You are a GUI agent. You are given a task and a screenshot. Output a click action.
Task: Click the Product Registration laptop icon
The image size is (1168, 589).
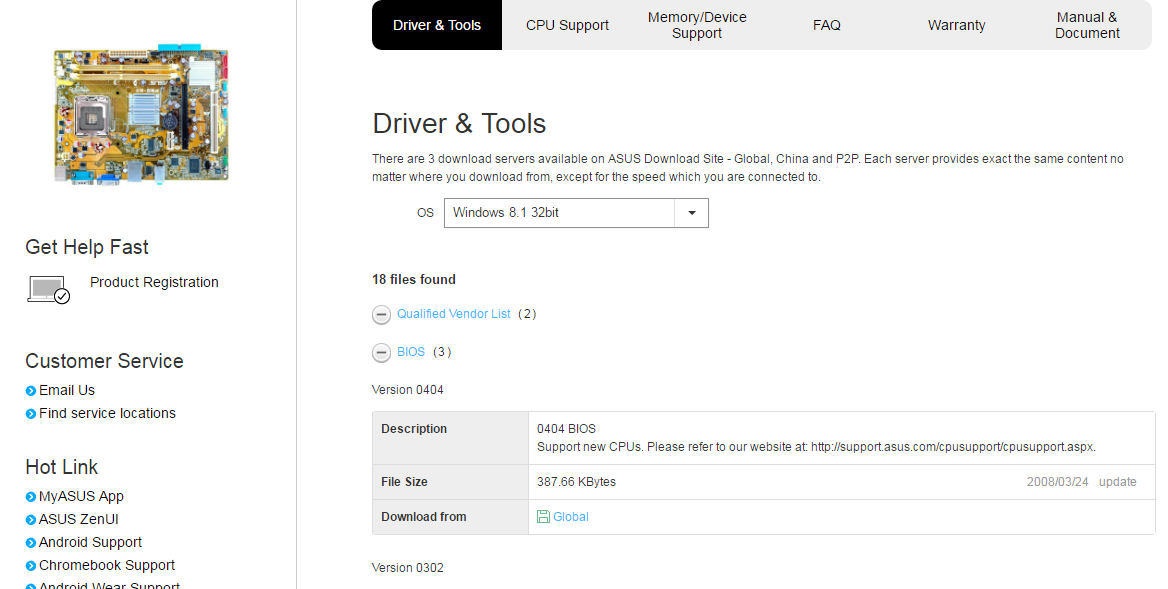(48, 290)
